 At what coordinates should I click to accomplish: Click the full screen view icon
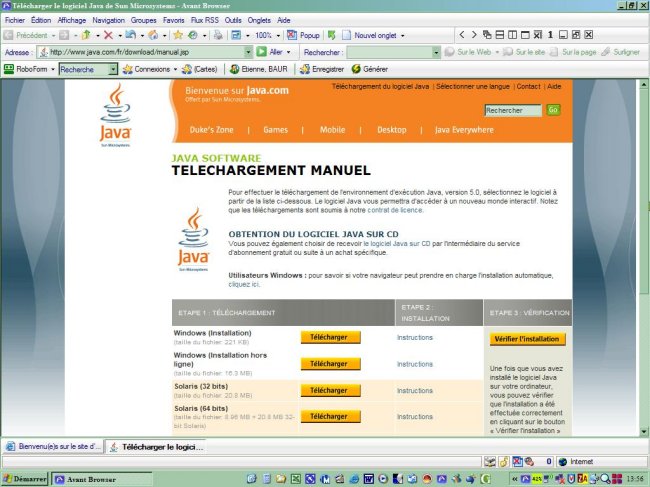click(236, 35)
